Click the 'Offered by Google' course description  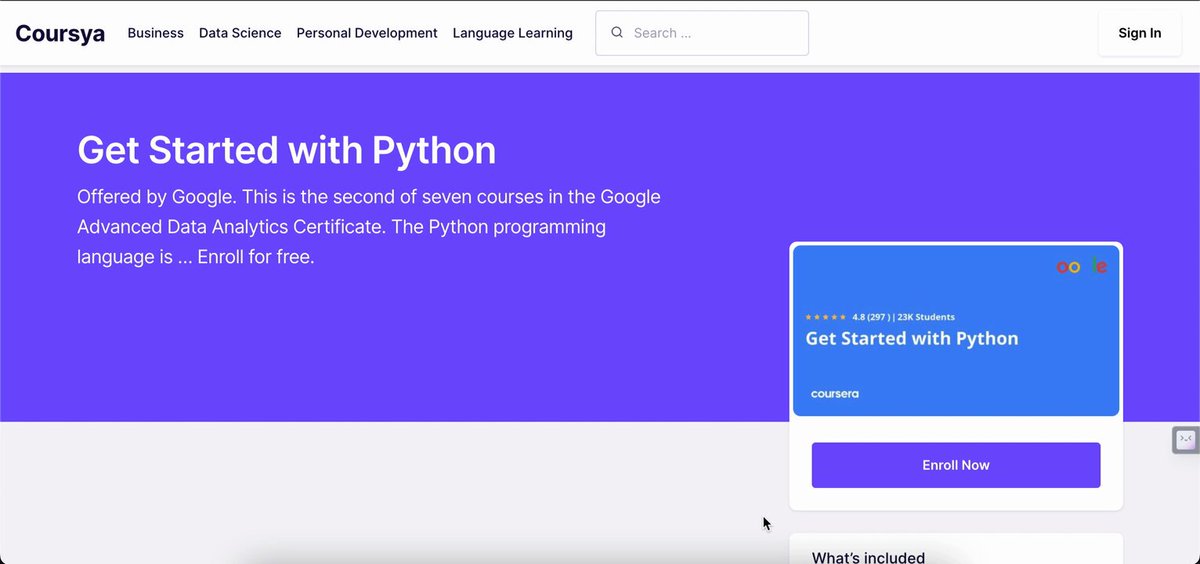369,226
